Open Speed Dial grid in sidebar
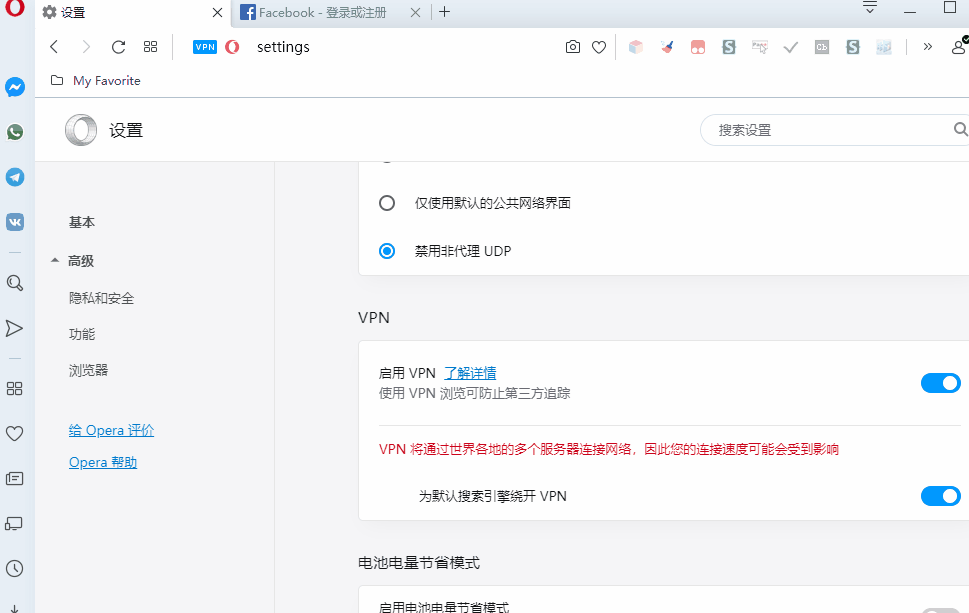This screenshot has width=969, height=613. pyautogui.click(x=14, y=388)
